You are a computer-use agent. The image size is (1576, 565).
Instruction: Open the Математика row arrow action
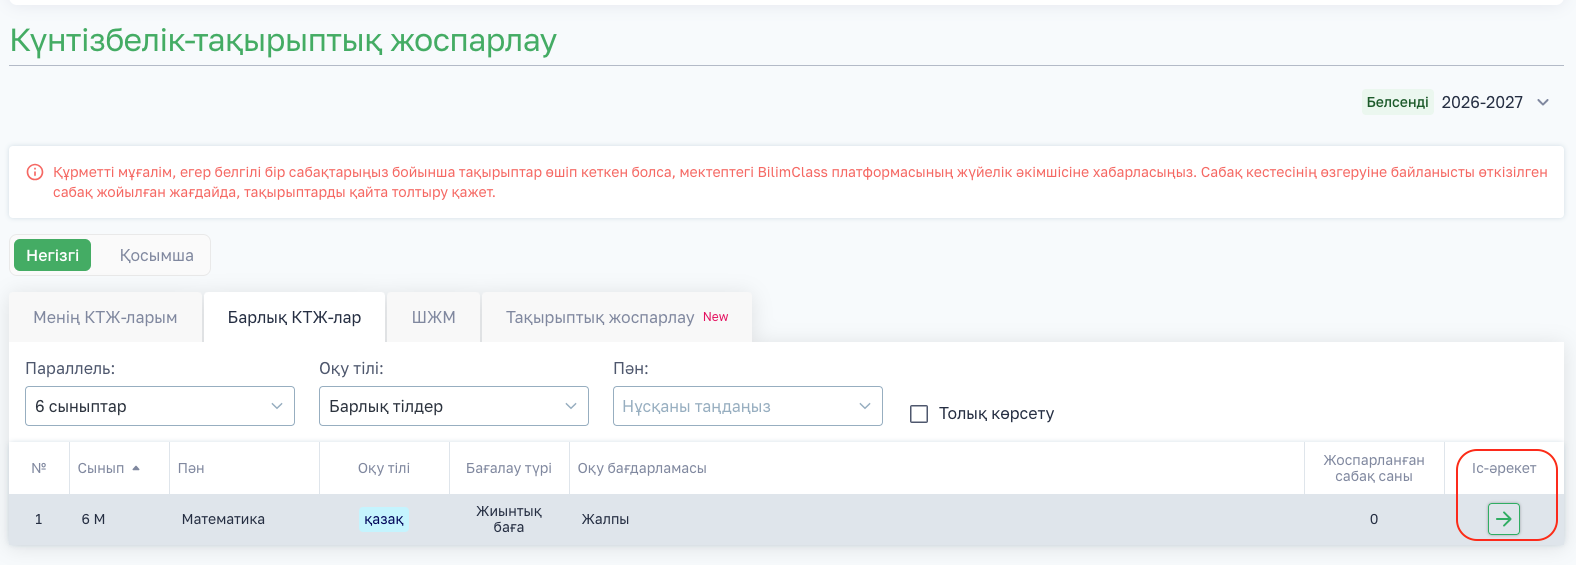click(x=1503, y=519)
